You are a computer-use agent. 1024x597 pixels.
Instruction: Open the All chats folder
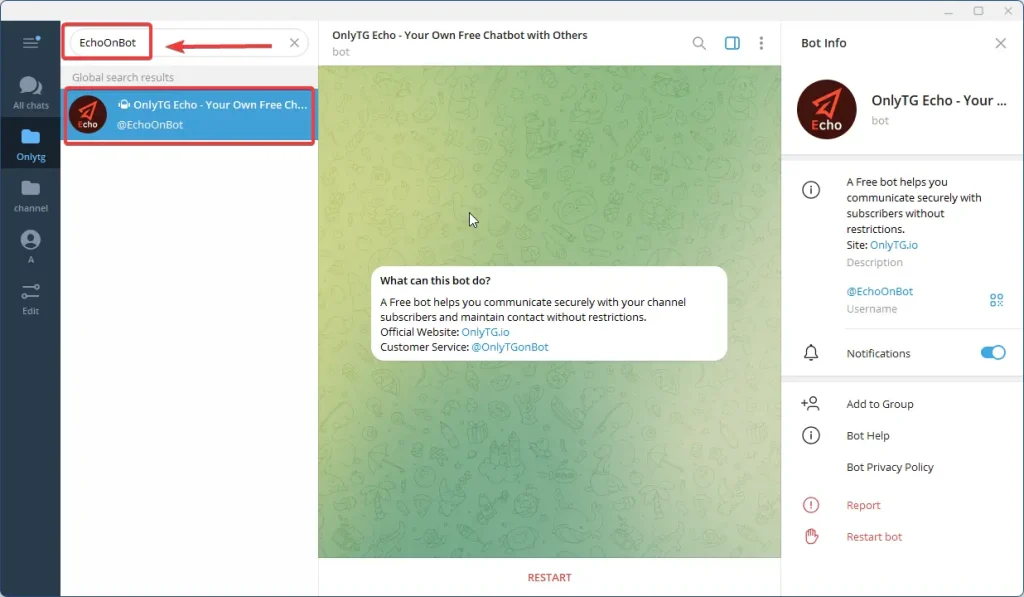tap(30, 93)
